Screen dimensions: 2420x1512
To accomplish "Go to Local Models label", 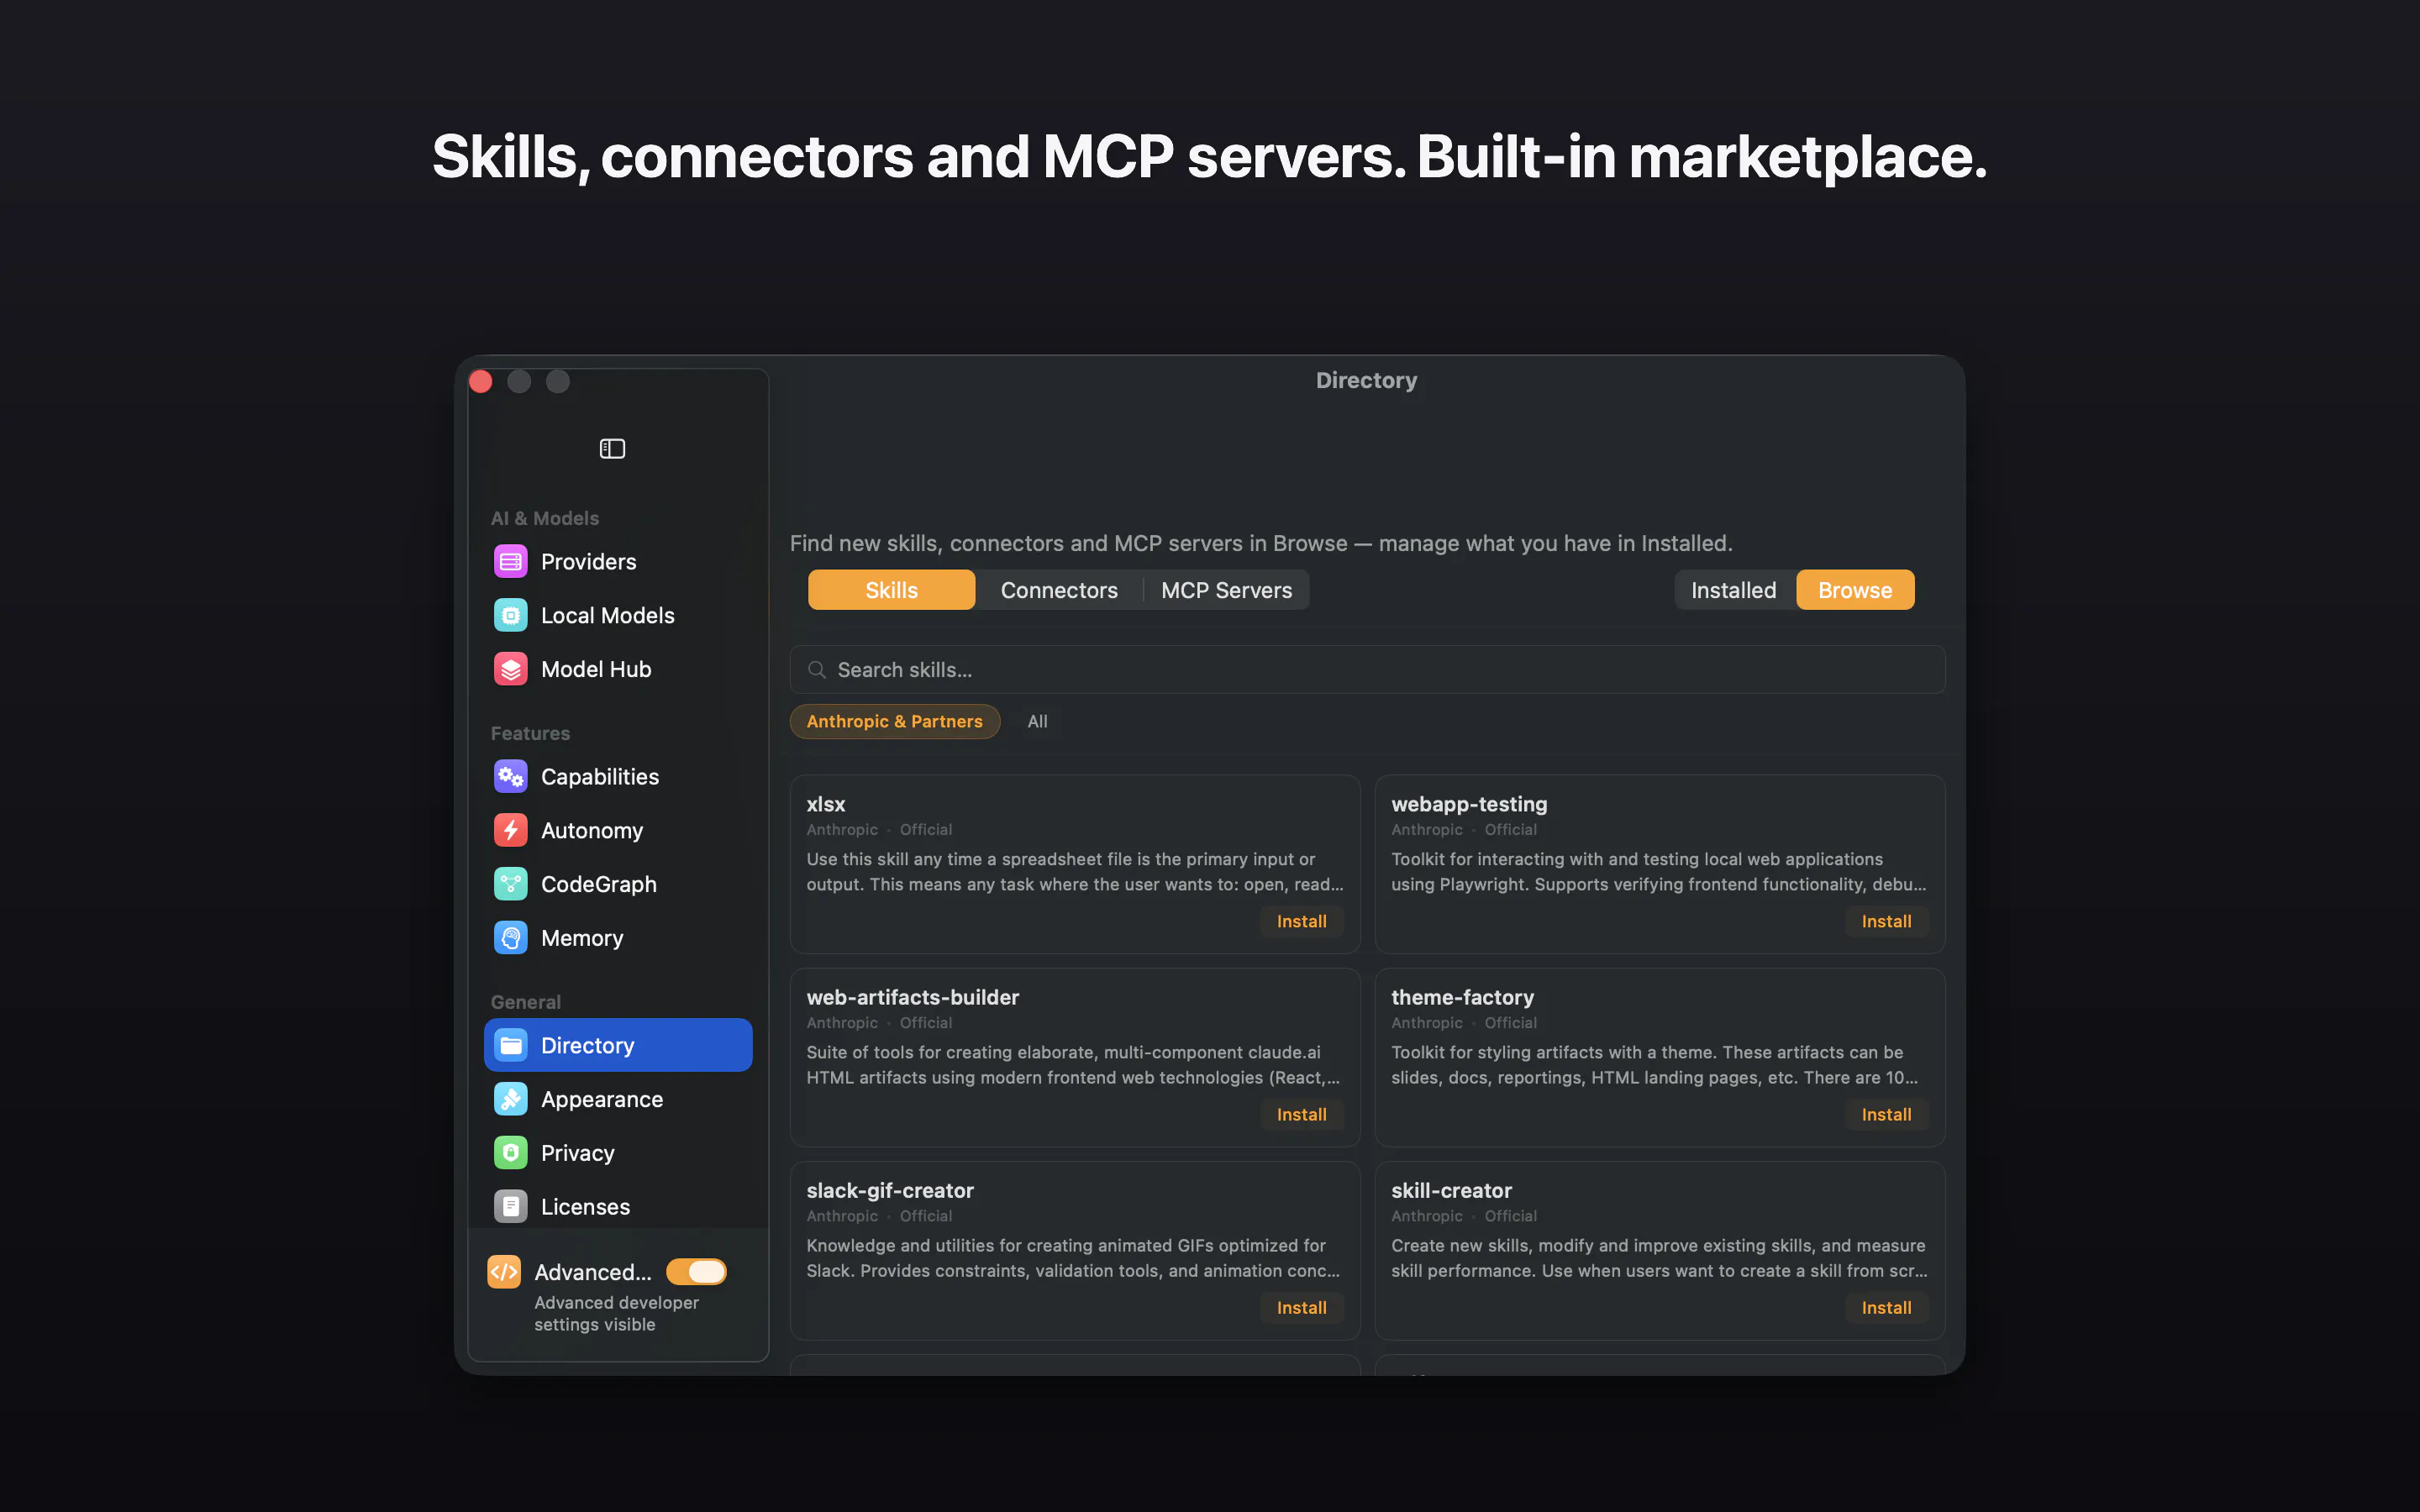I will [607, 616].
